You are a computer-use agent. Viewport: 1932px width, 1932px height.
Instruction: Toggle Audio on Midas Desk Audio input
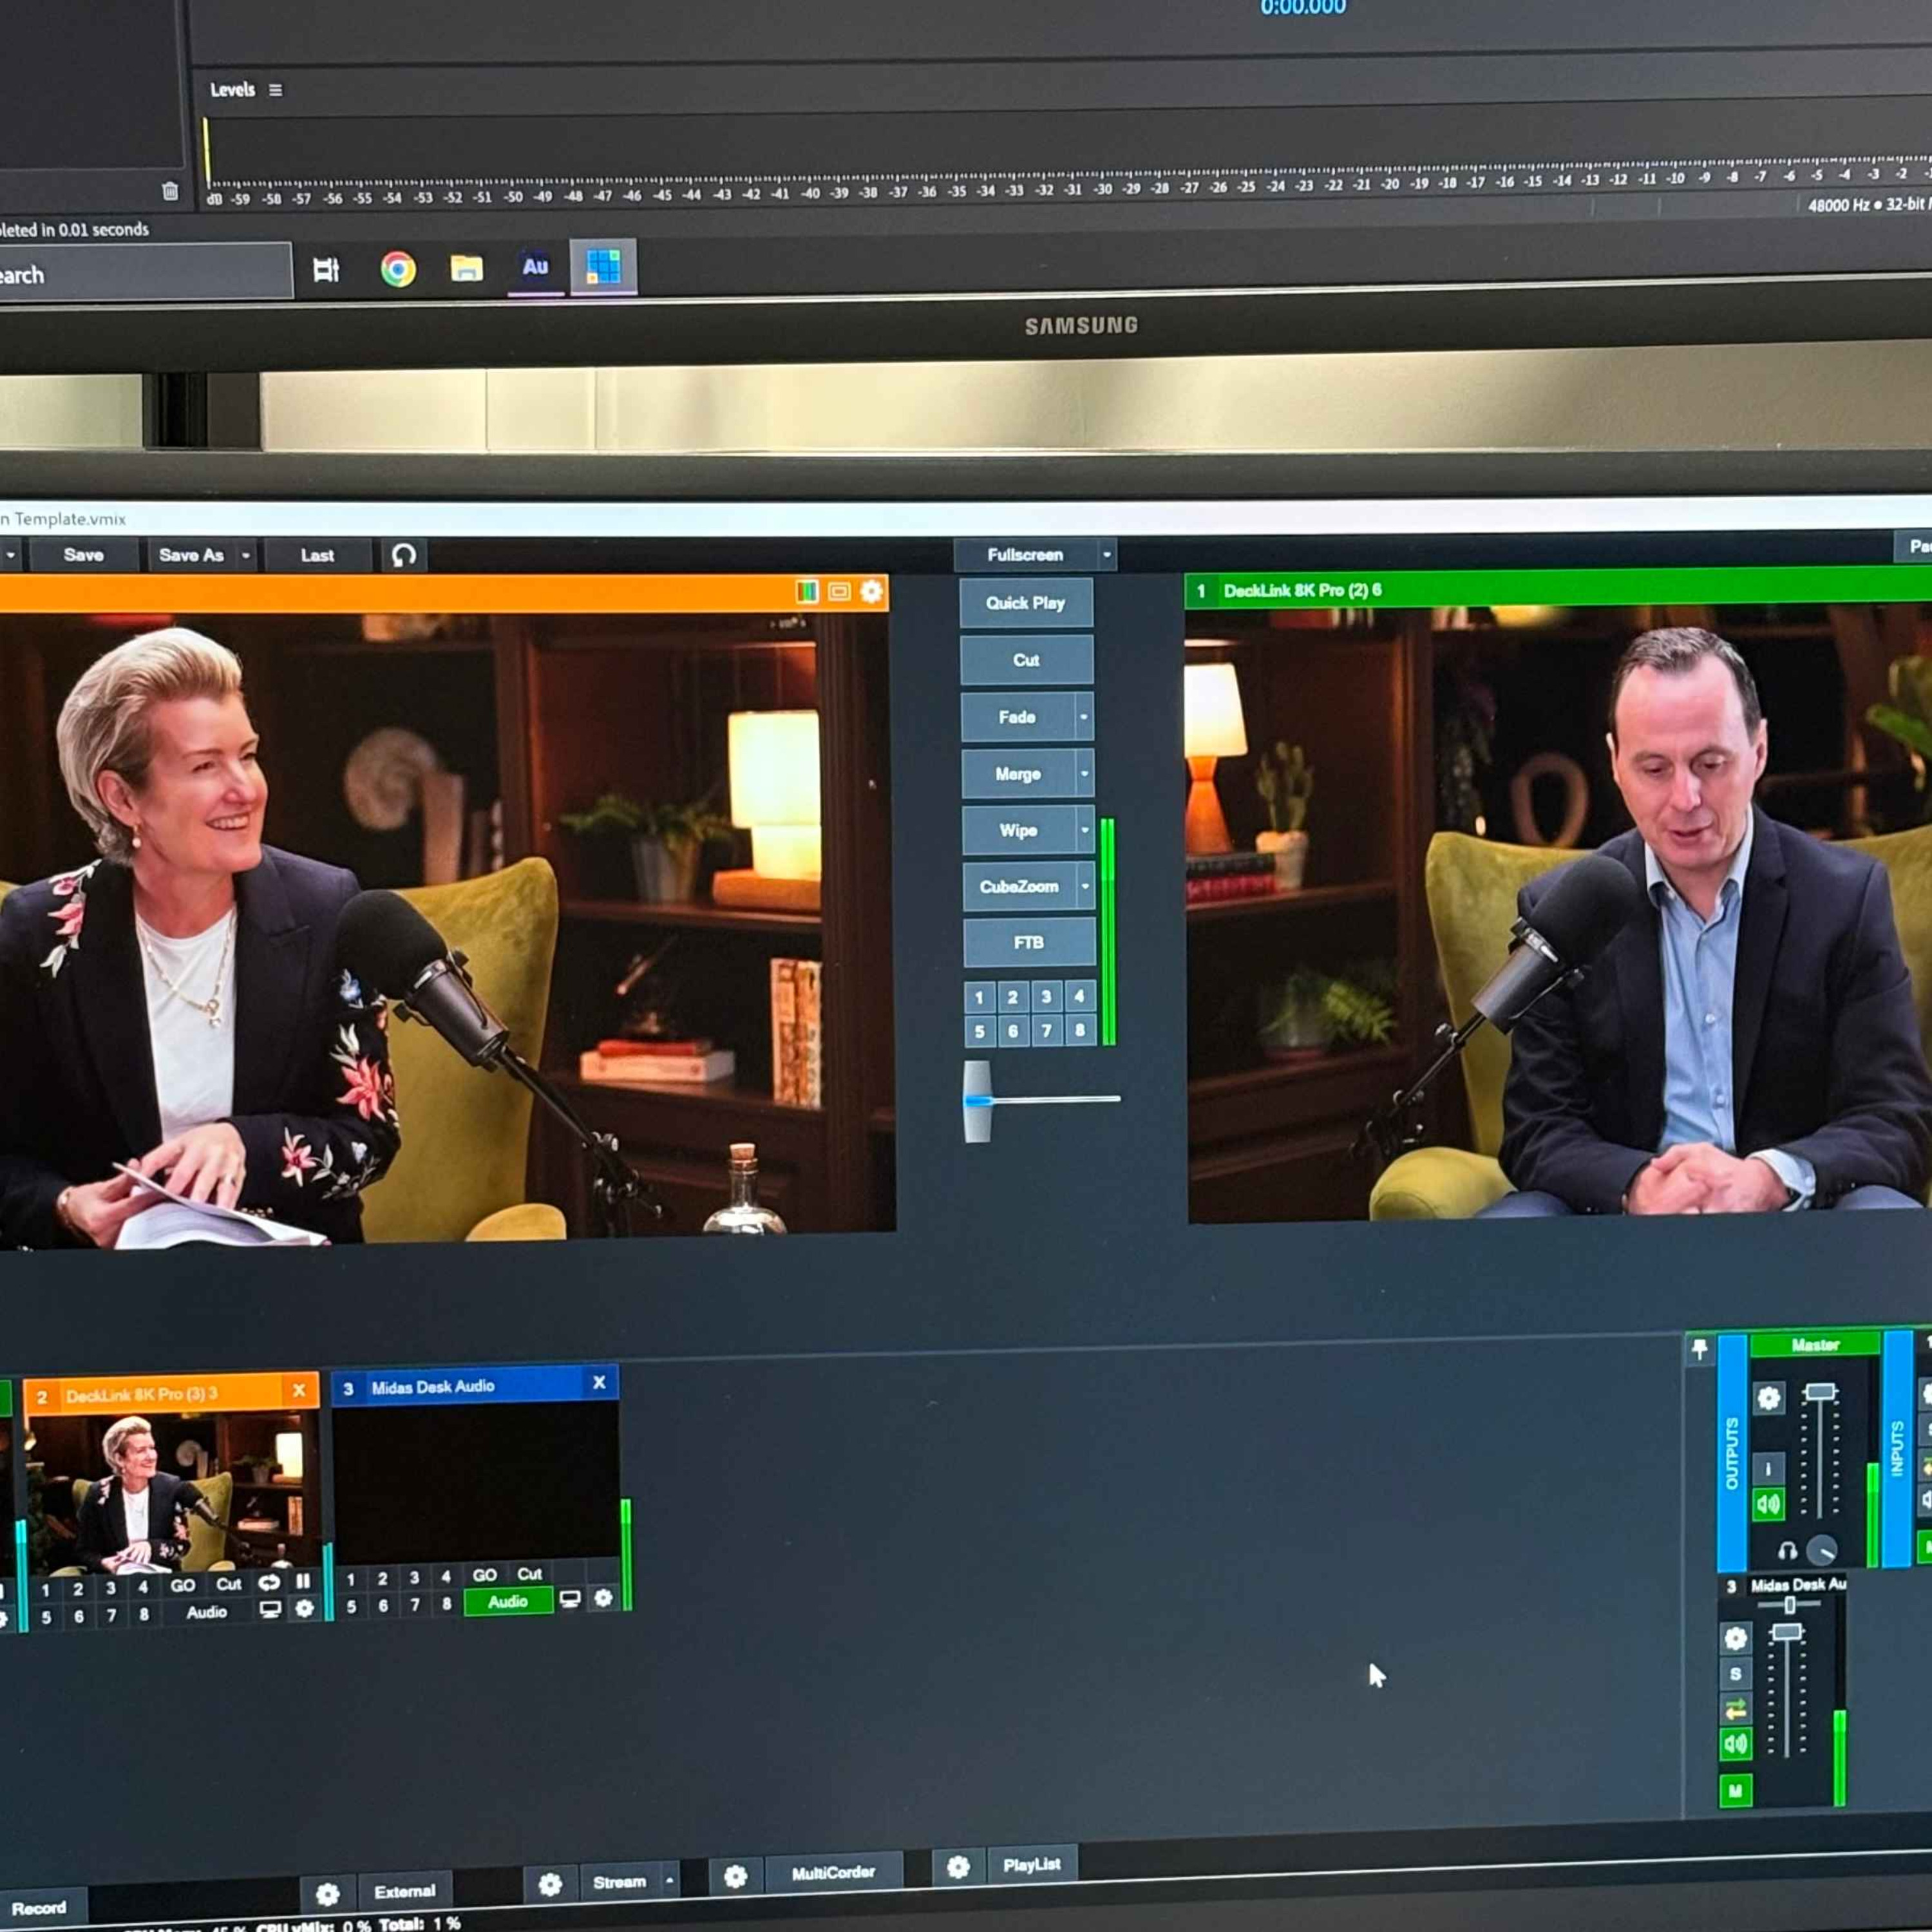[x=508, y=1601]
